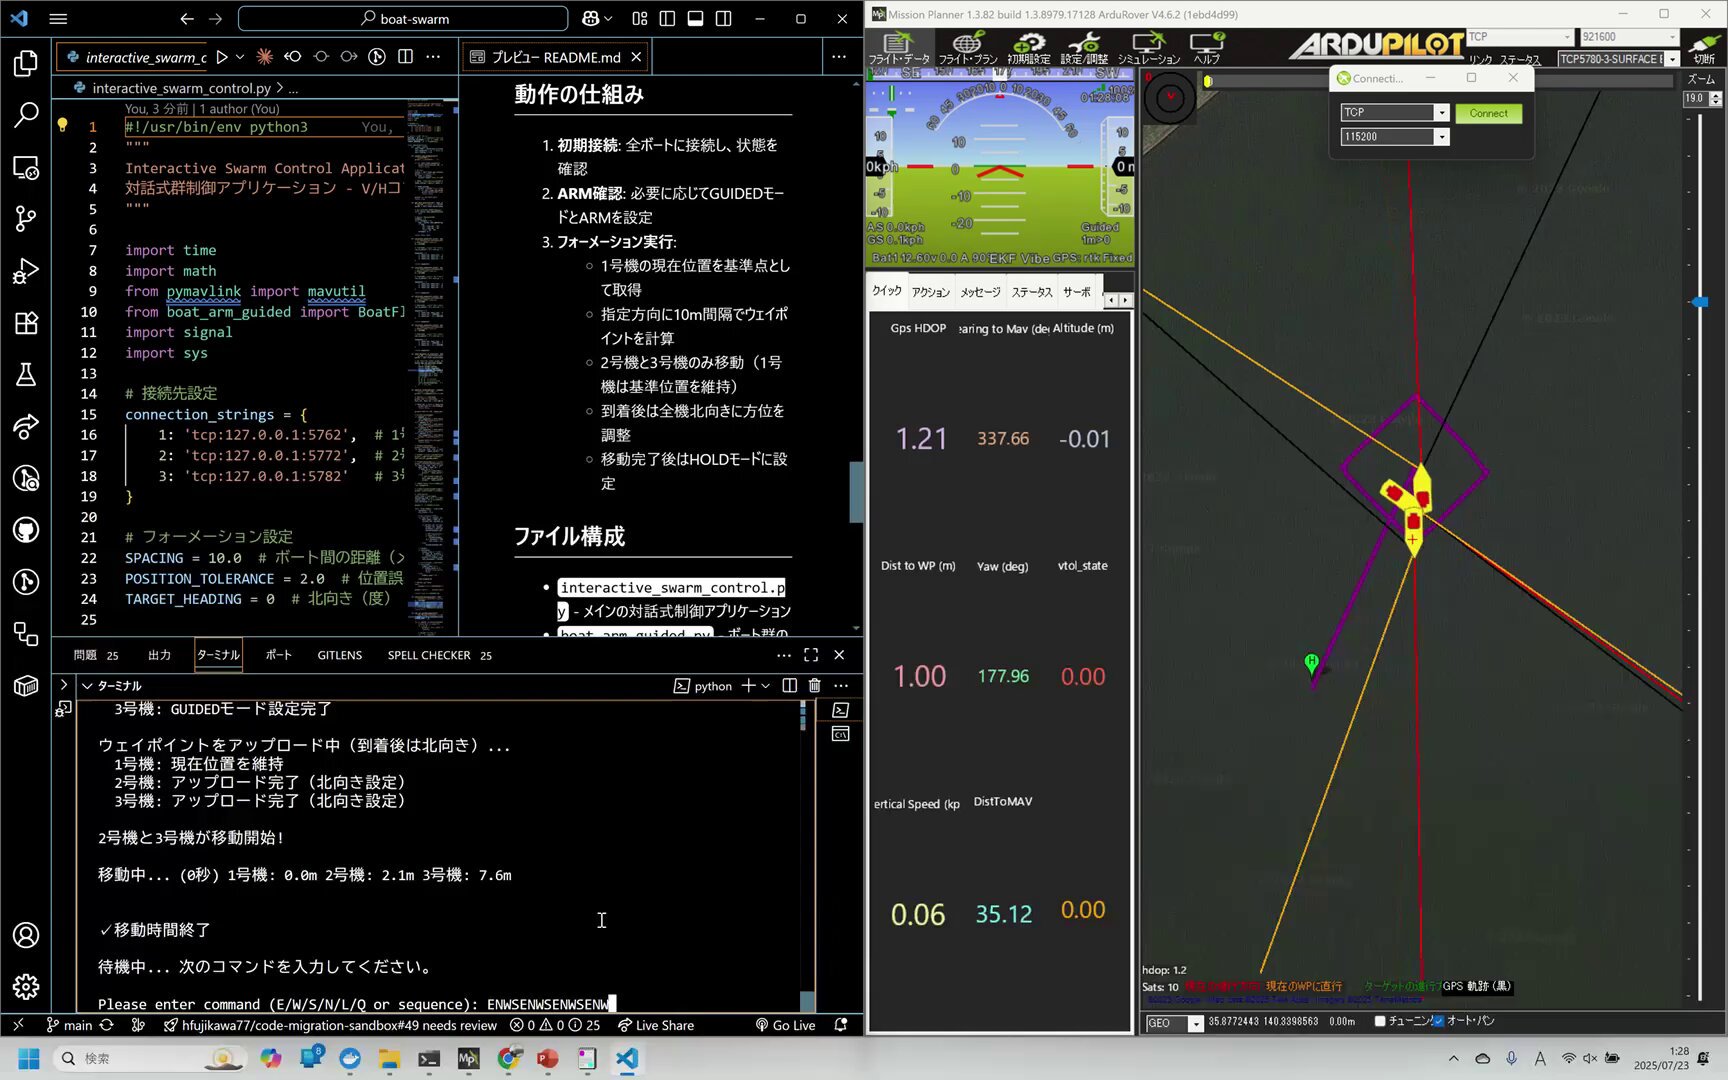Open Mission Planner Initial Setup screen

(1028, 47)
